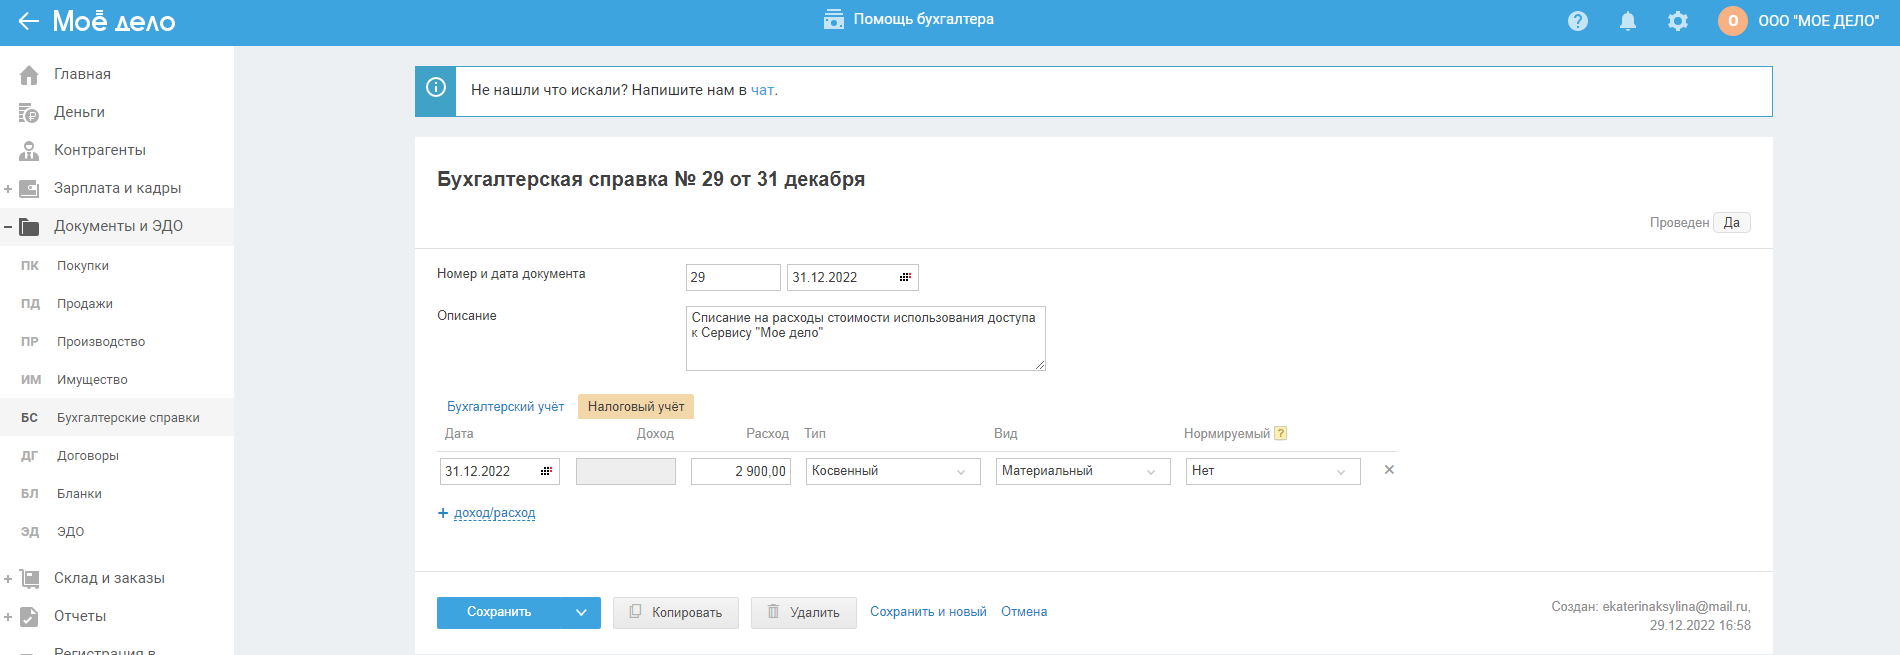Viewport: 1900px width, 655px height.
Task: Open Покупки submenu item
Action: (x=83, y=266)
